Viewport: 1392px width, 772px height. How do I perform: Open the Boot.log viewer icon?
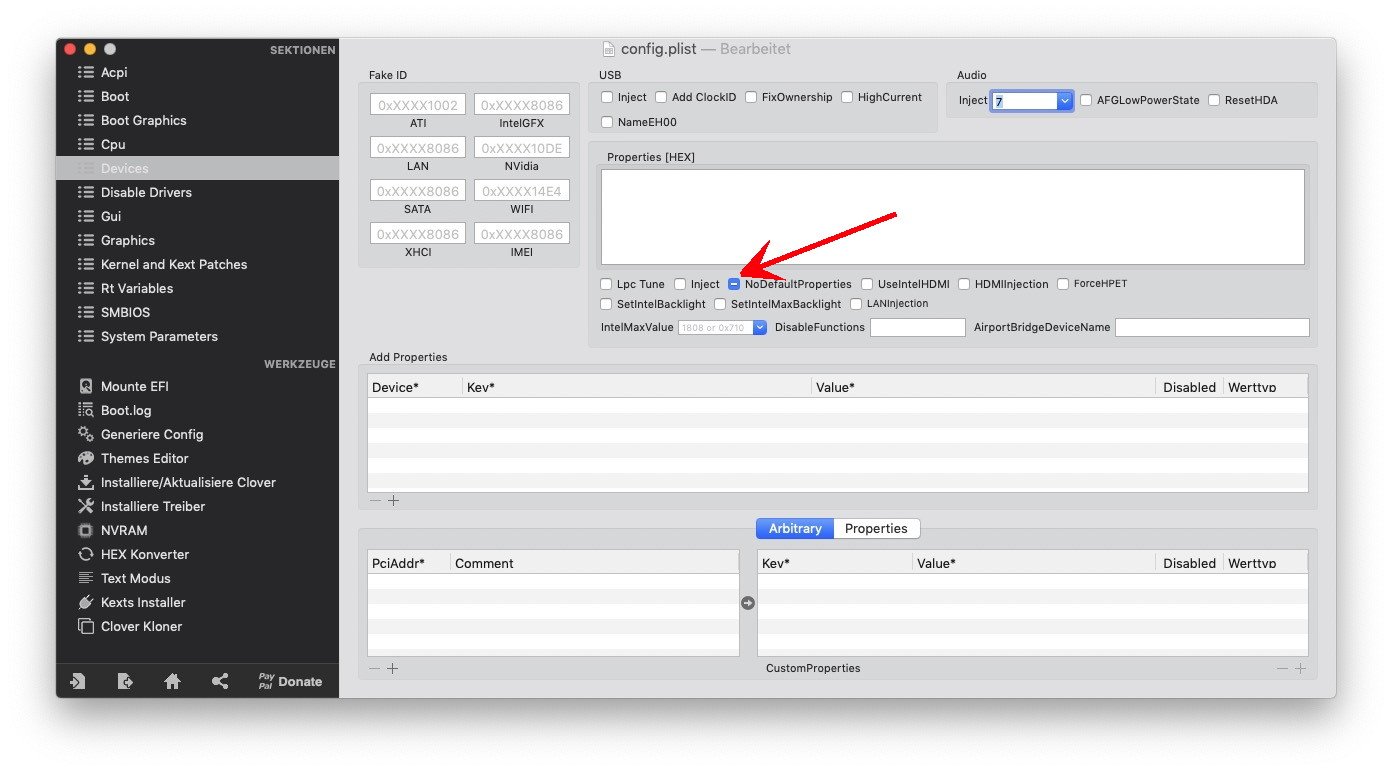pos(86,410)
